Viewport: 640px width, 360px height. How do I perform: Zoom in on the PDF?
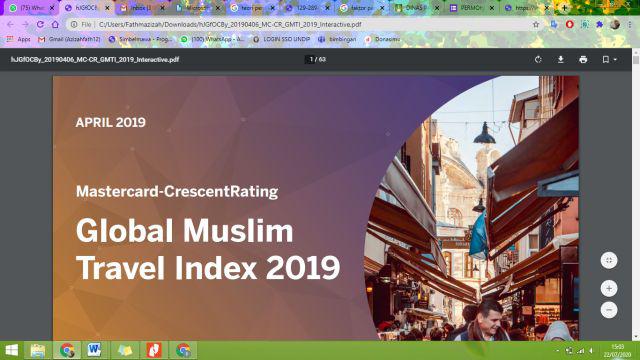[x=609, y=289]
